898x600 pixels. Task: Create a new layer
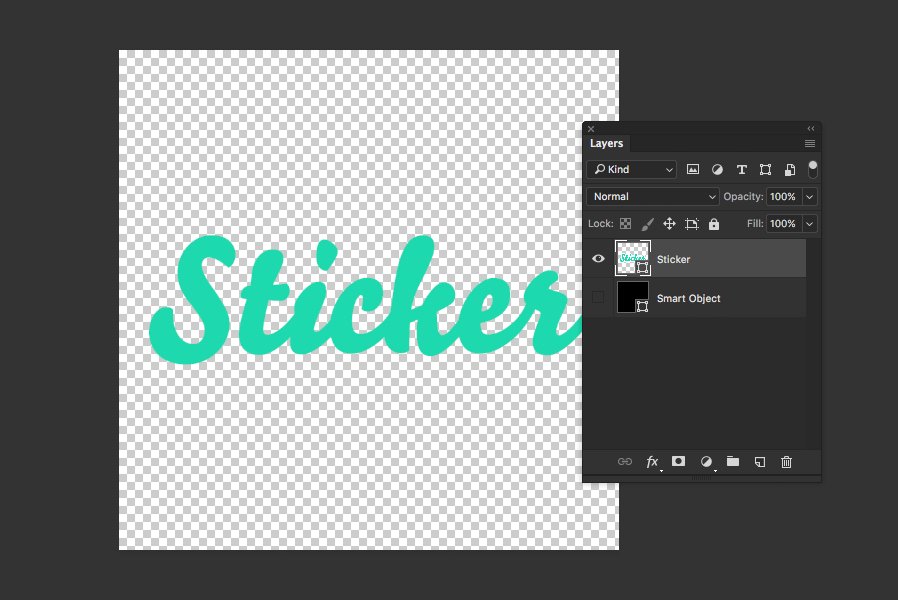(x=760, y=461)
